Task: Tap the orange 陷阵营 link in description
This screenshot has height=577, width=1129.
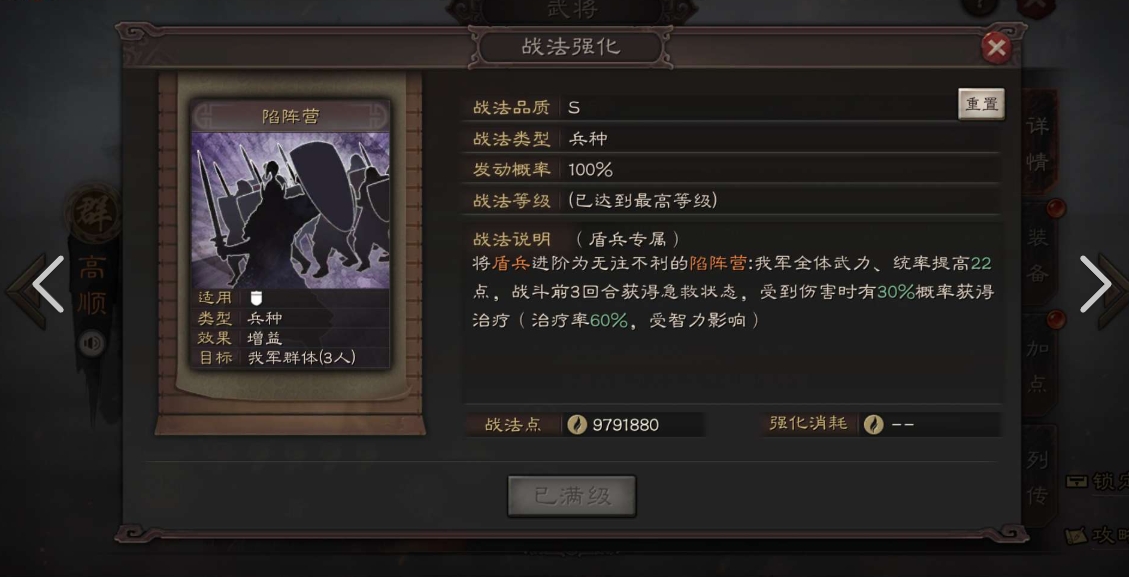Action: (717, 264)
